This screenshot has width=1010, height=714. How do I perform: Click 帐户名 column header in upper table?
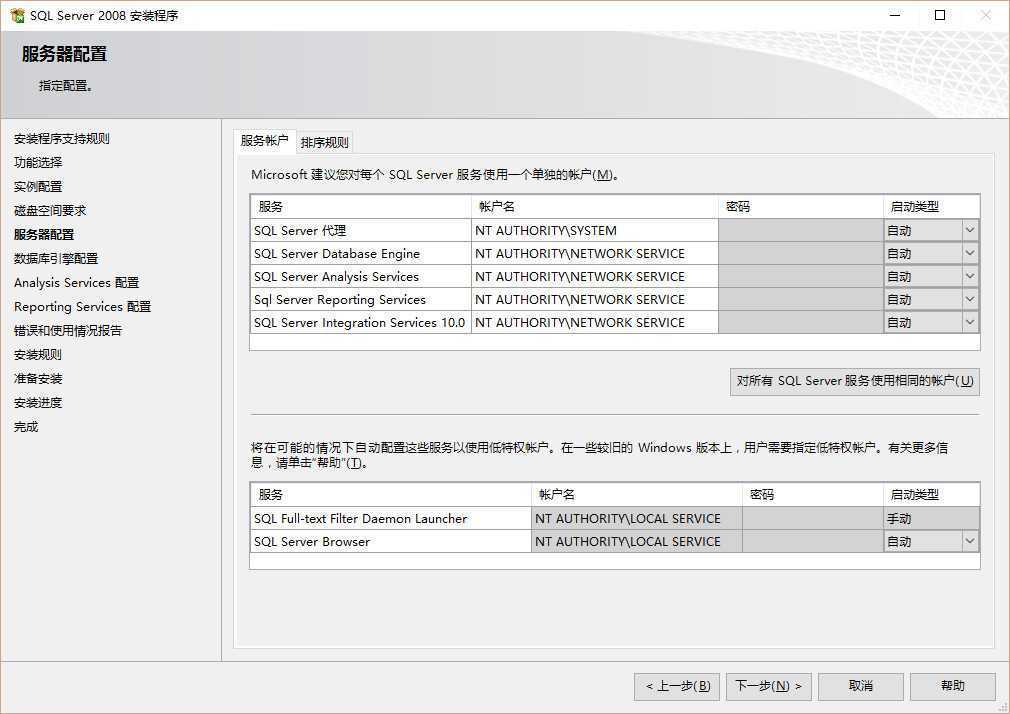(595, 207)
